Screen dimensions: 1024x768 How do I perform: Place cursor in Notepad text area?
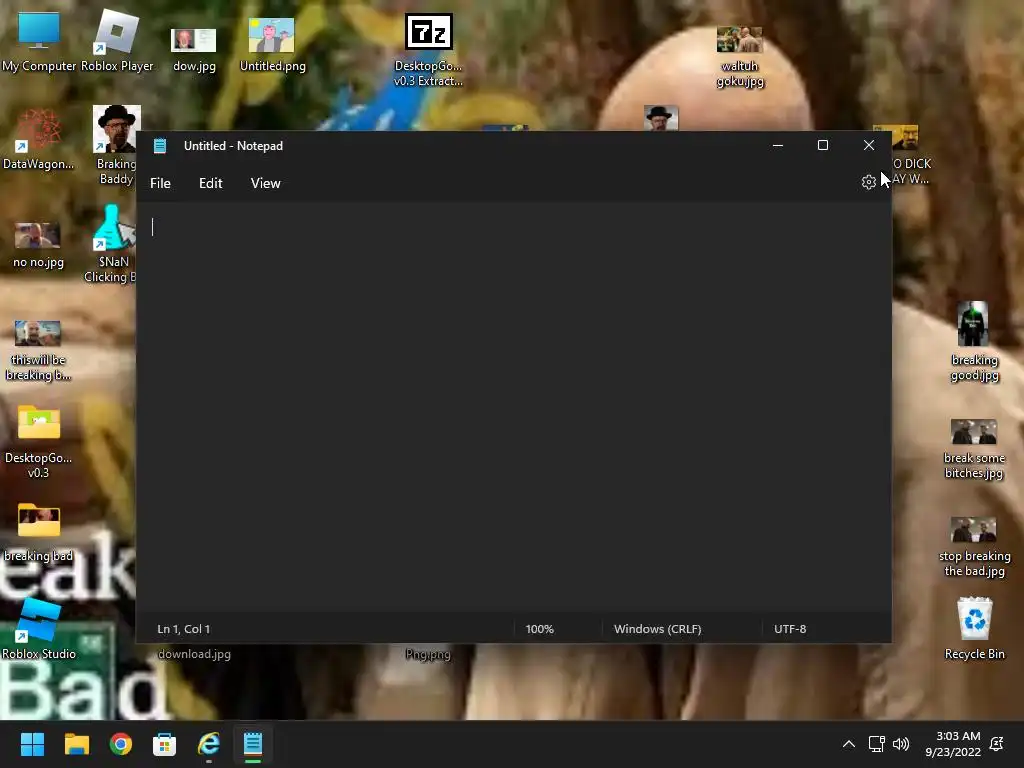(x=513, y=408)
